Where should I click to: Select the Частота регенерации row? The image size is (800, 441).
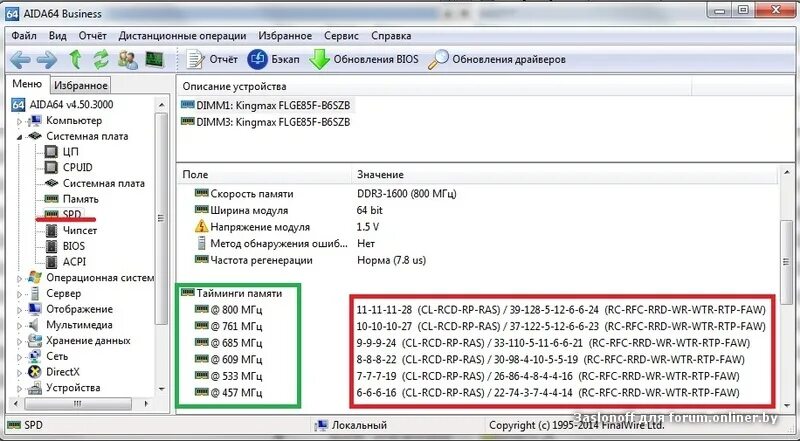click(x=477, y=260)
